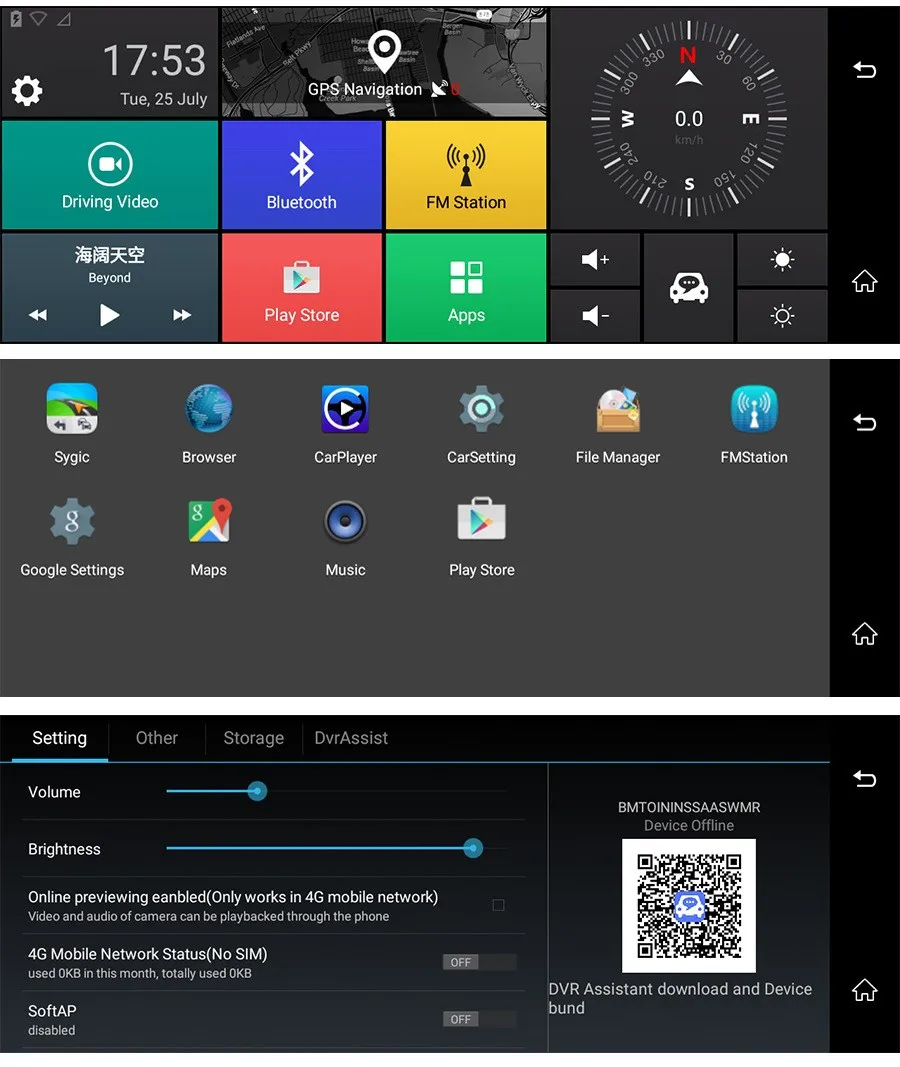Tap the DVR Assistant QR code
Screen dimensions: 900x1067
tap(689, 905)
